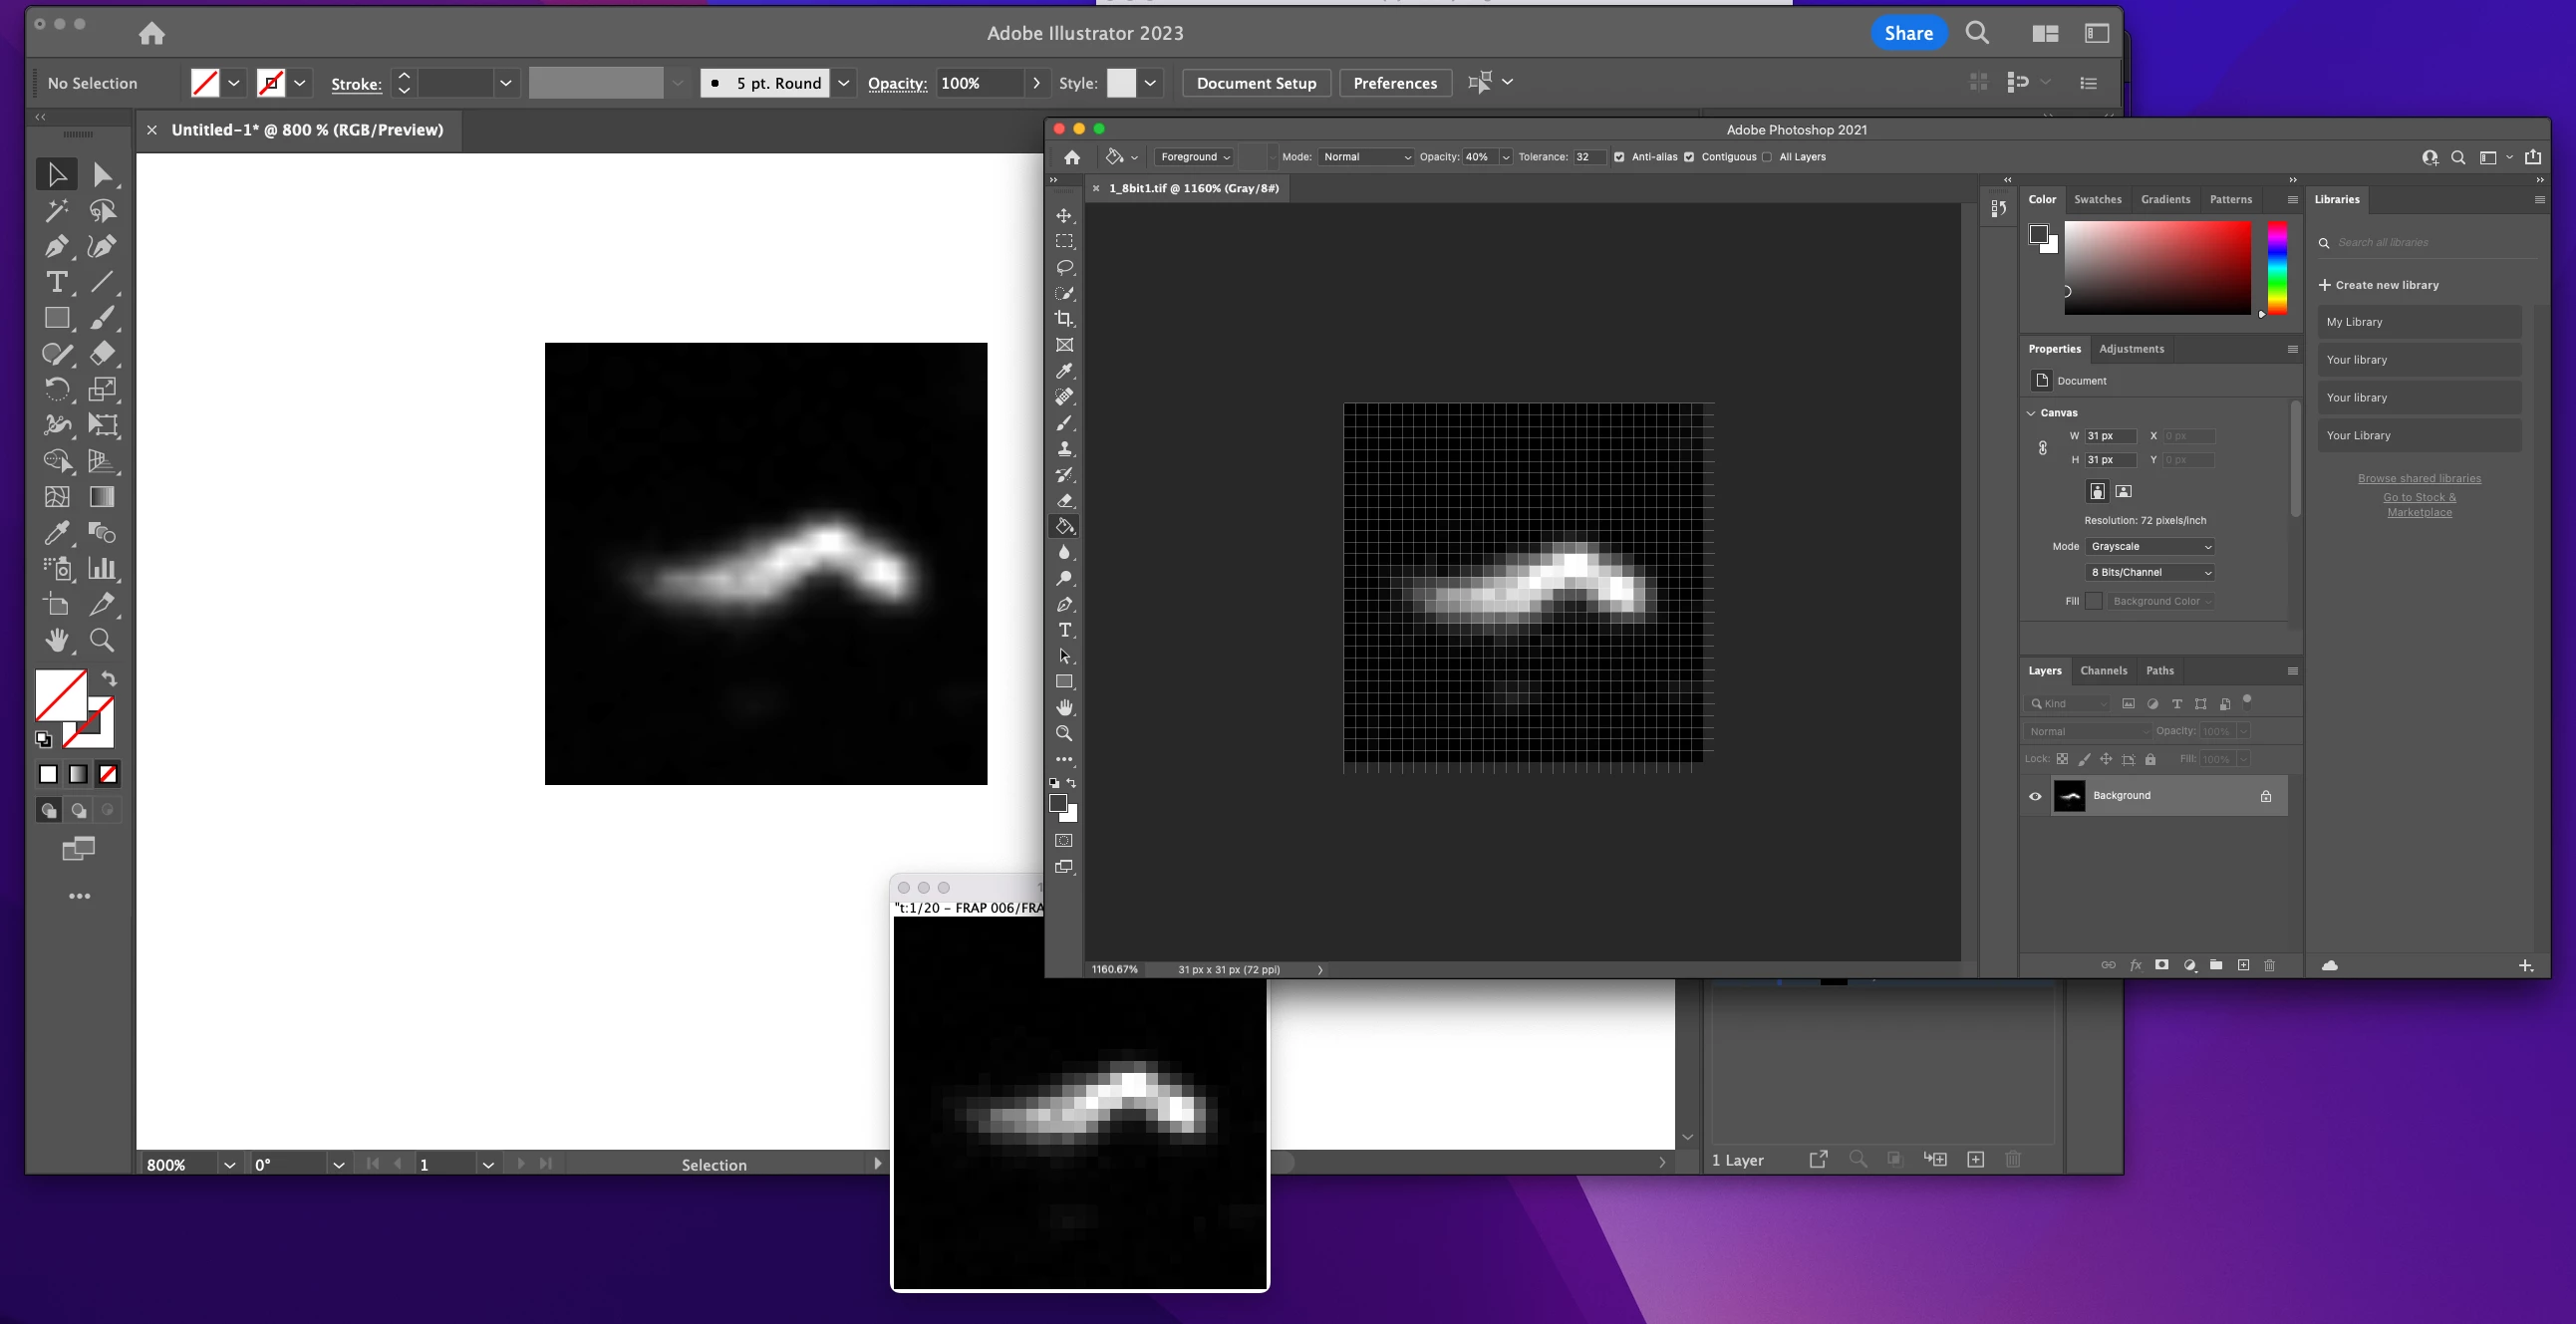Select the Photoshop Crop tool
The height and width of the screenshot is (1324, 2576).
[x=1064, y=319]
